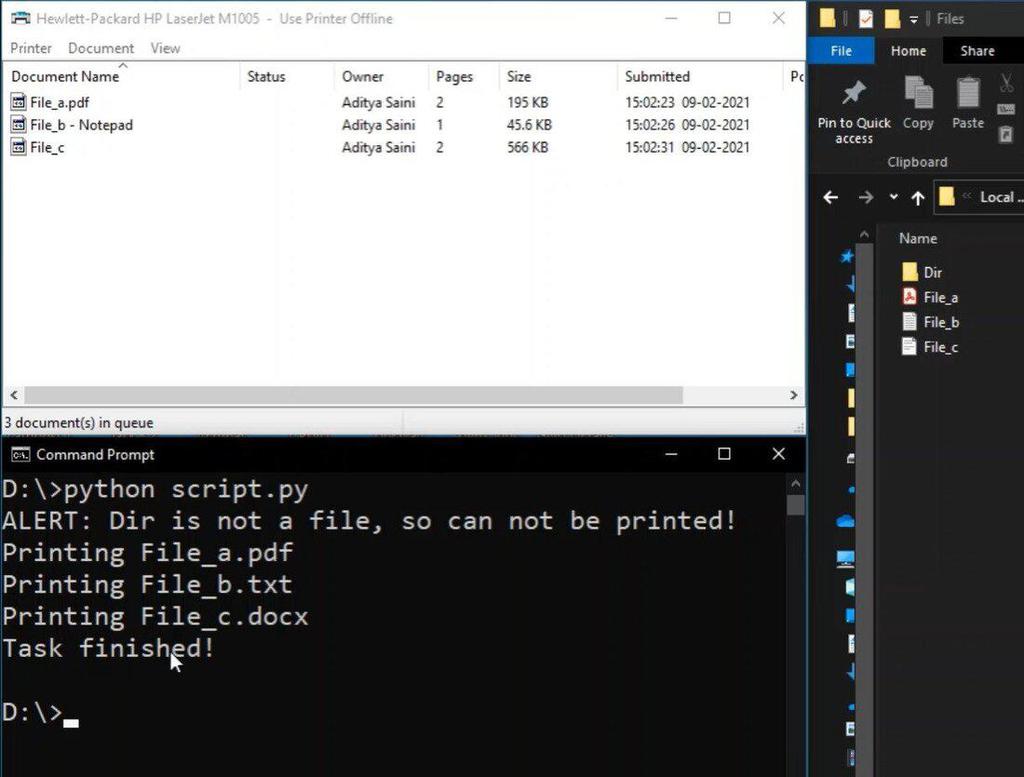Open Customize Quick Access Toolbar dropdown
Screen dimensions: 1024x777
tap(914, 20)
